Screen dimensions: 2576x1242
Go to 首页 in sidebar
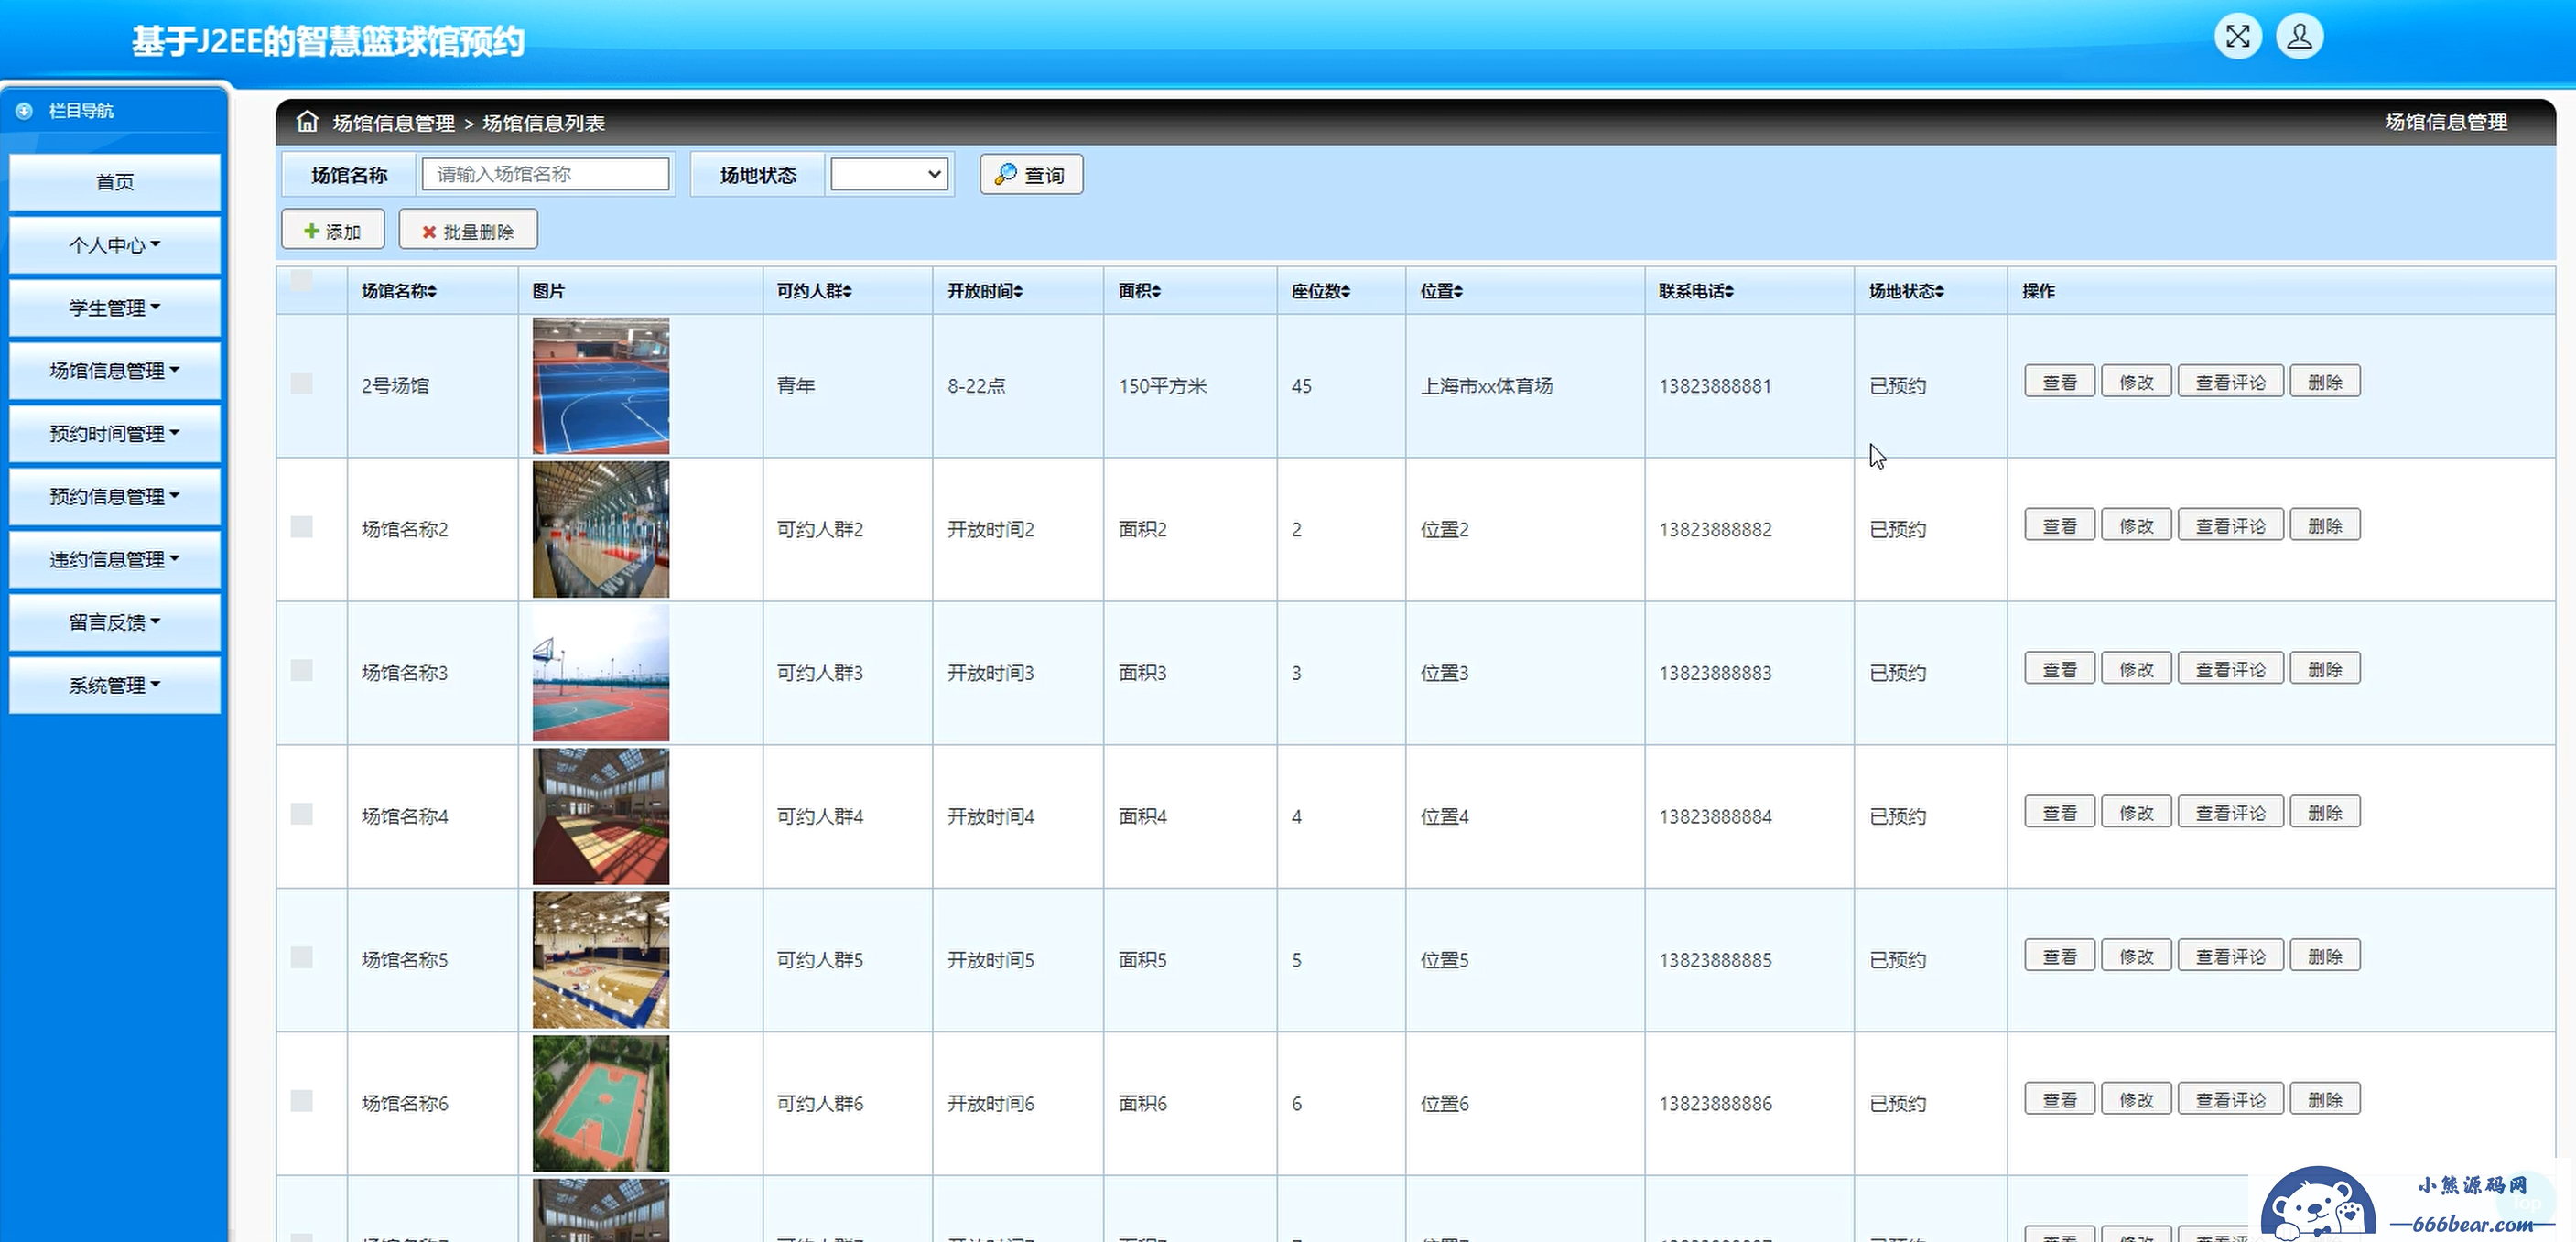click(115, 182)
